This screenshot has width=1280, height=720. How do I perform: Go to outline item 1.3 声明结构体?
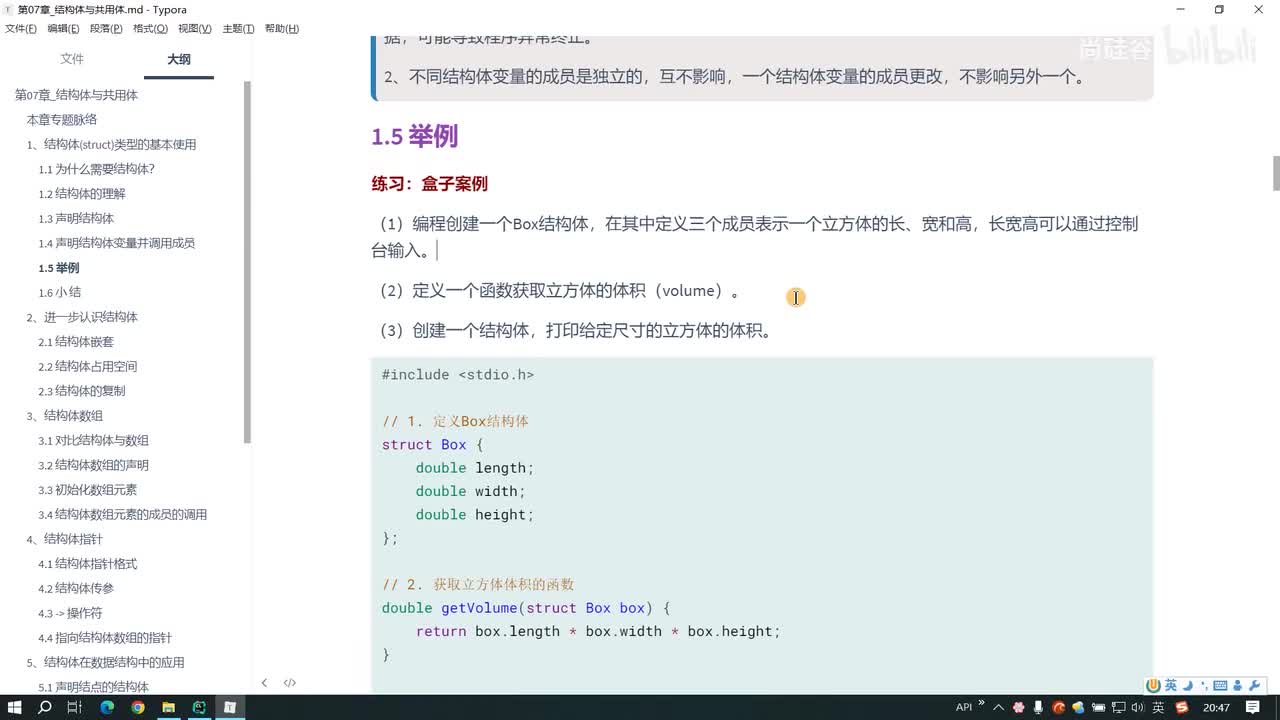pyautogui.click(x=76, y=219)
